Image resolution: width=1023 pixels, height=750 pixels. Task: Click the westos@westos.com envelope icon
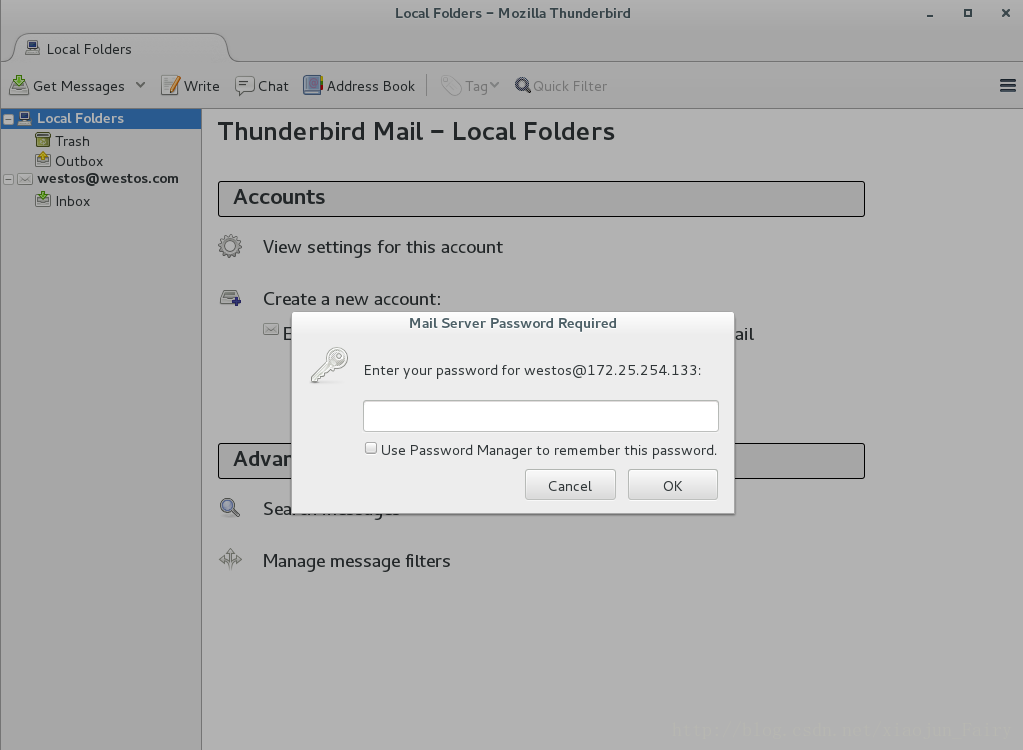click(x=25, y=179)
